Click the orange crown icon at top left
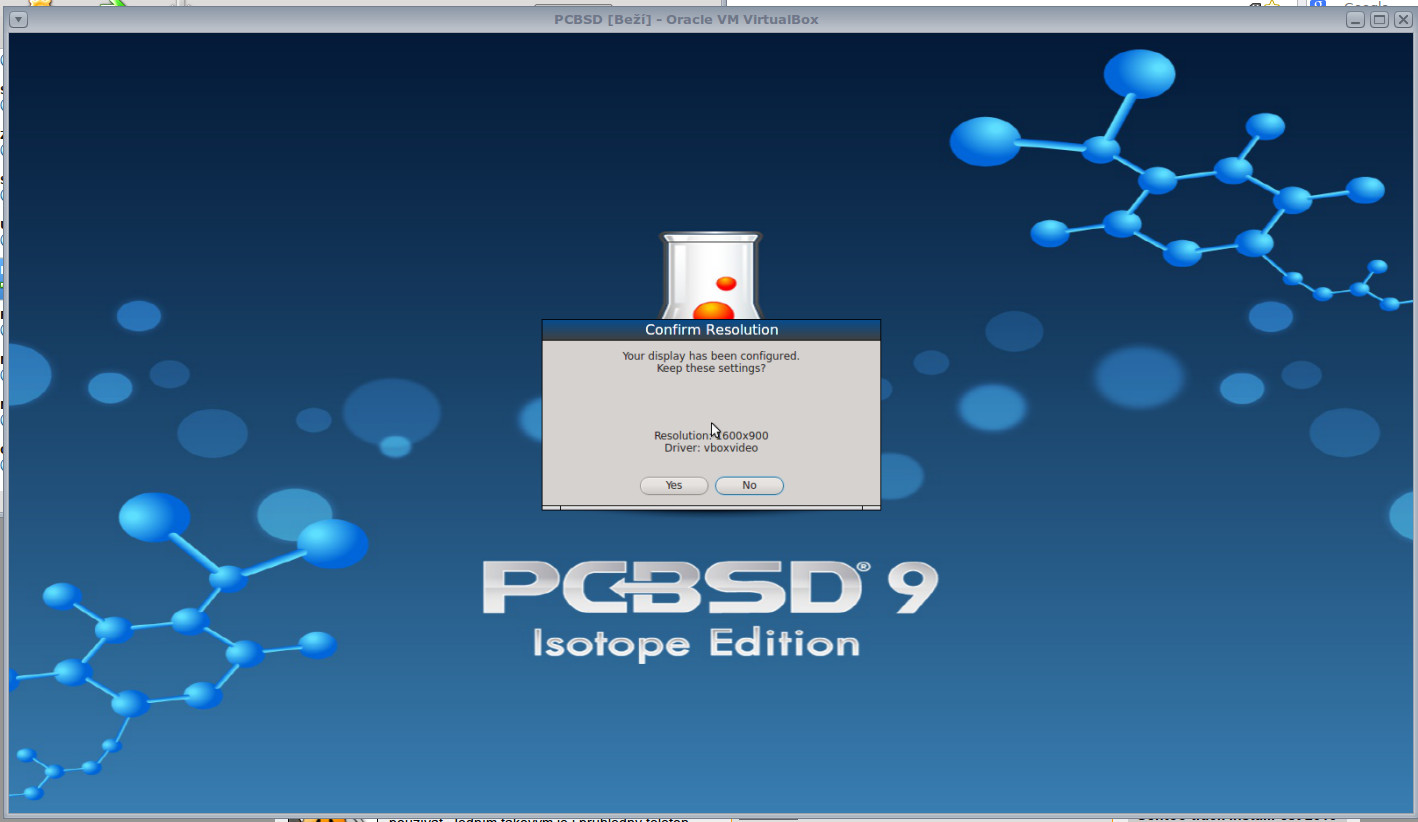 pyautogui.click(x=39, y=3)
